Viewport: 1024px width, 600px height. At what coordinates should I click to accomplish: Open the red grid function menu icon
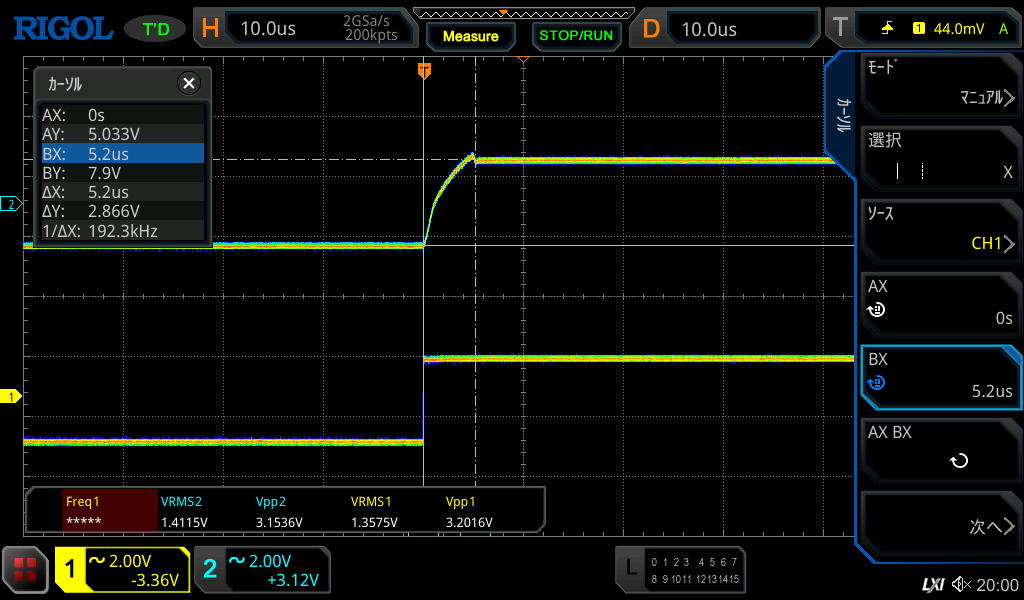[x=25, y=569]
